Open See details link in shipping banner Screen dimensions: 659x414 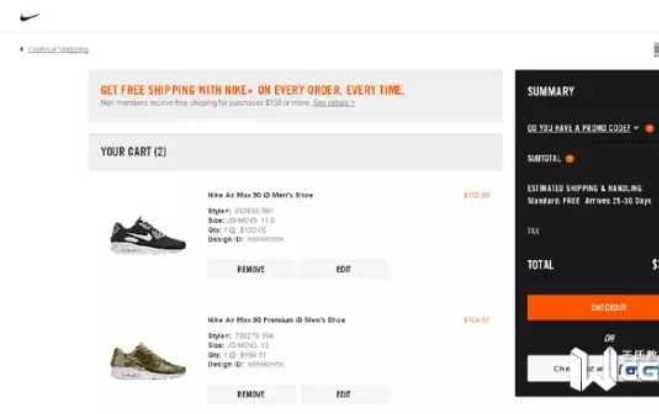click(334, 103)
